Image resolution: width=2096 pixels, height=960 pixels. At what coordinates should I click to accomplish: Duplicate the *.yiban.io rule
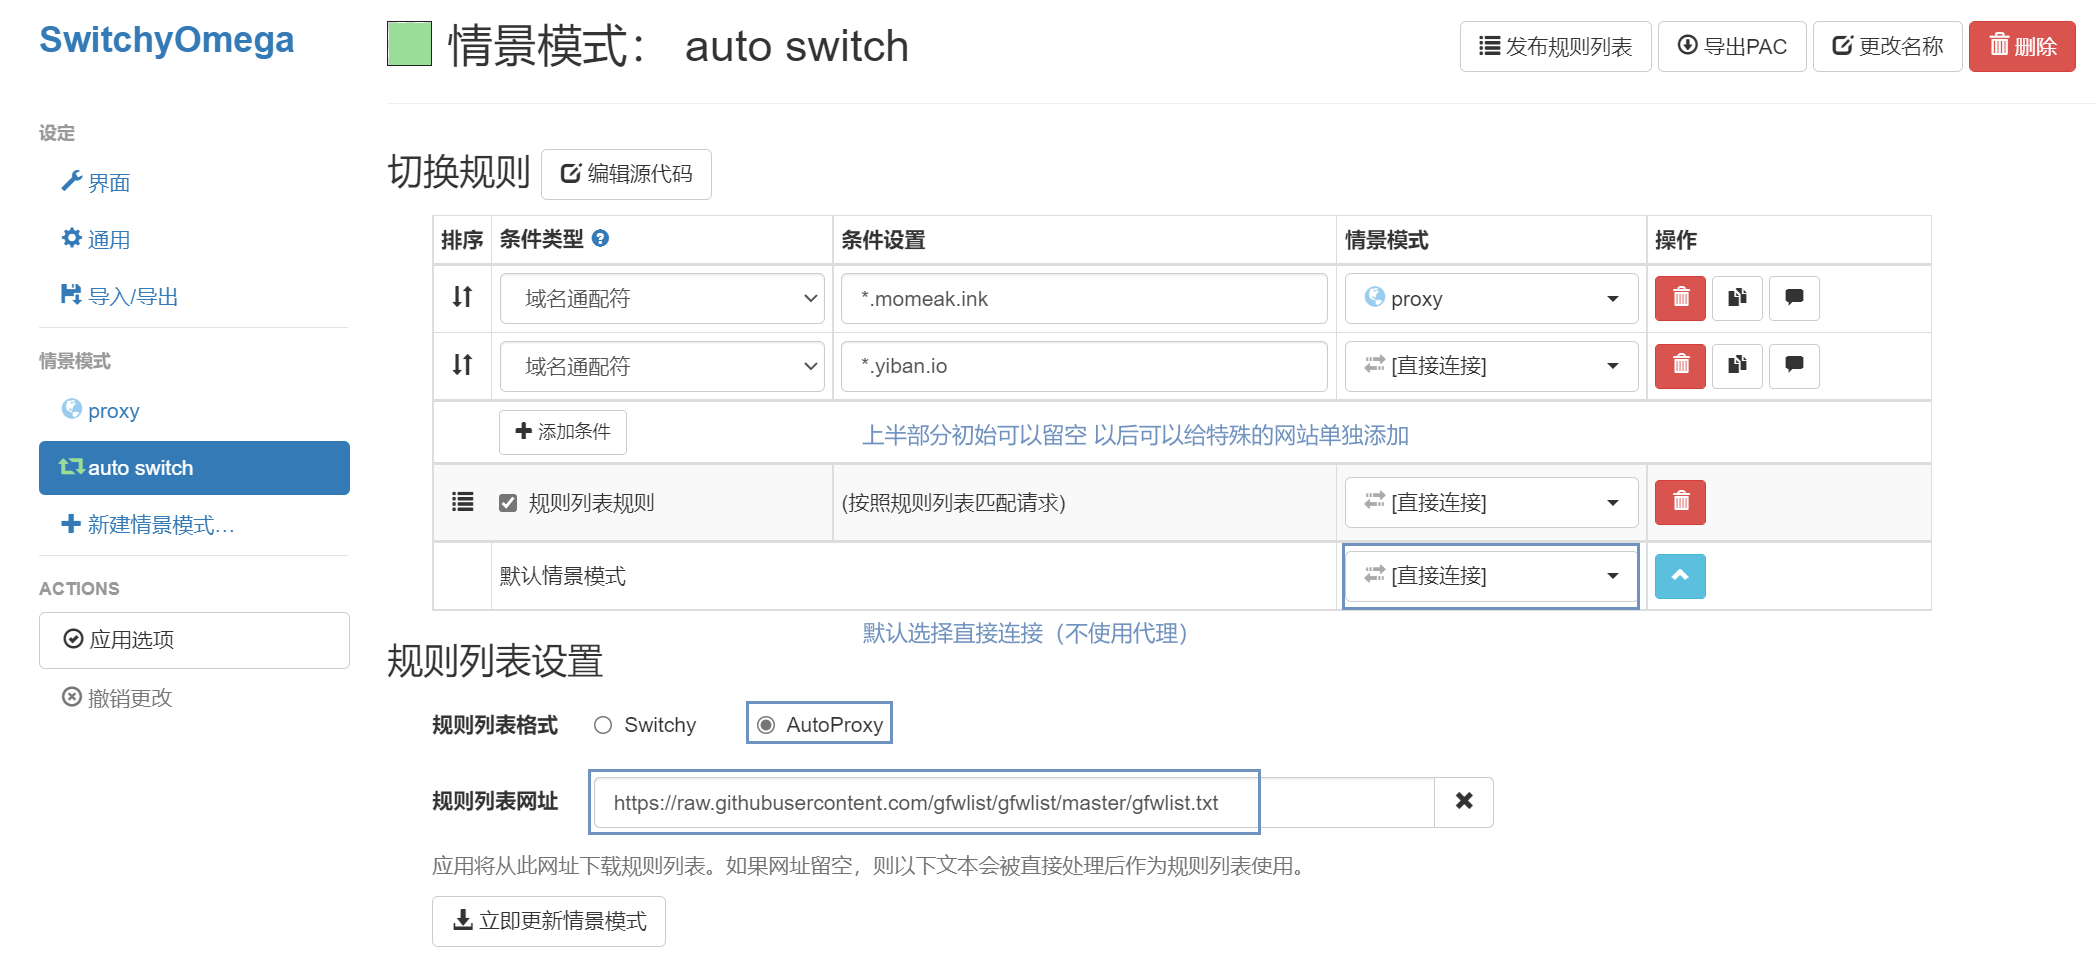pos(1737,366)
